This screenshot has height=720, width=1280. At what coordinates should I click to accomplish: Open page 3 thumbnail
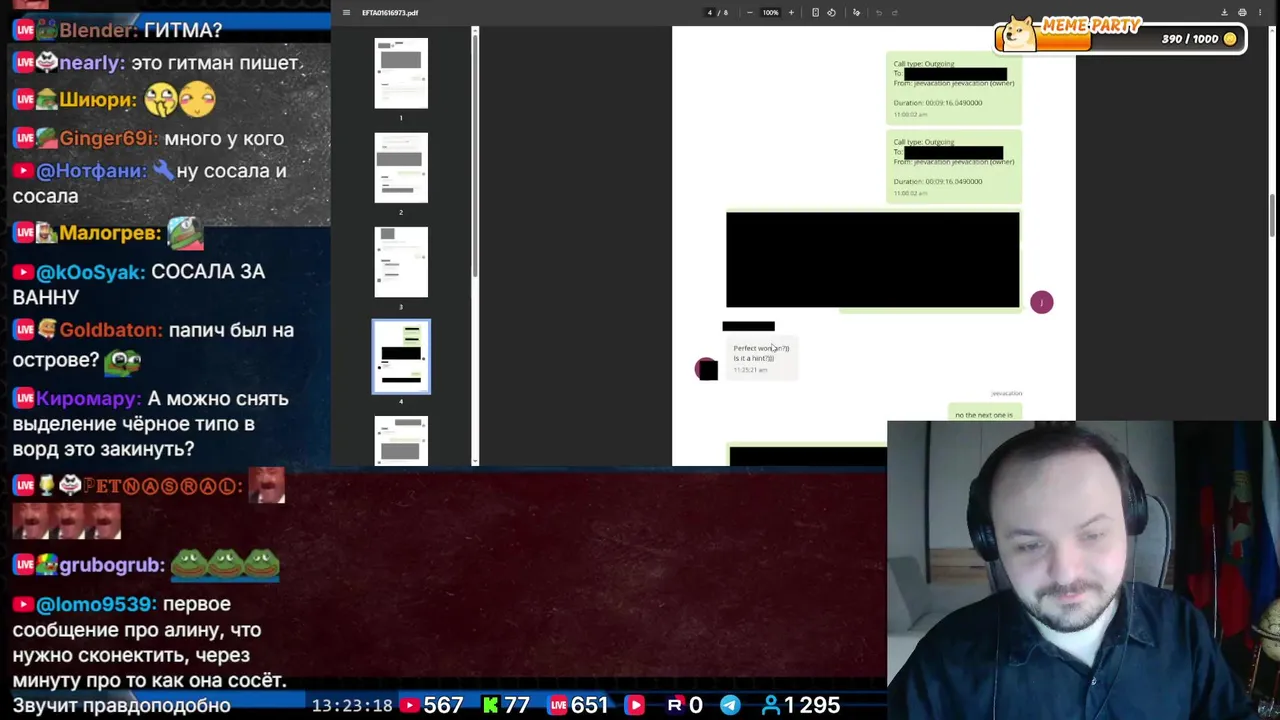tap(401, 262)
